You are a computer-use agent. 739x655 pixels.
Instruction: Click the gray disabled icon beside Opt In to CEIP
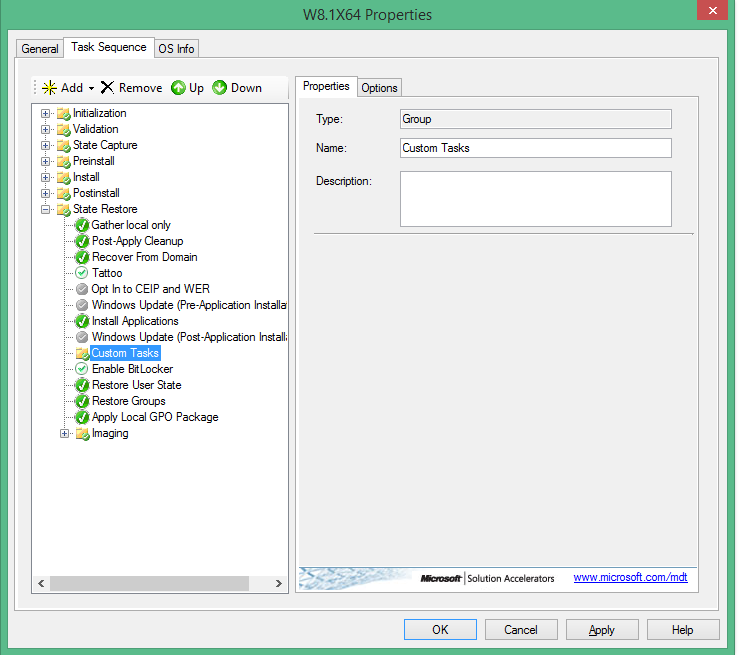coord(82,289)
